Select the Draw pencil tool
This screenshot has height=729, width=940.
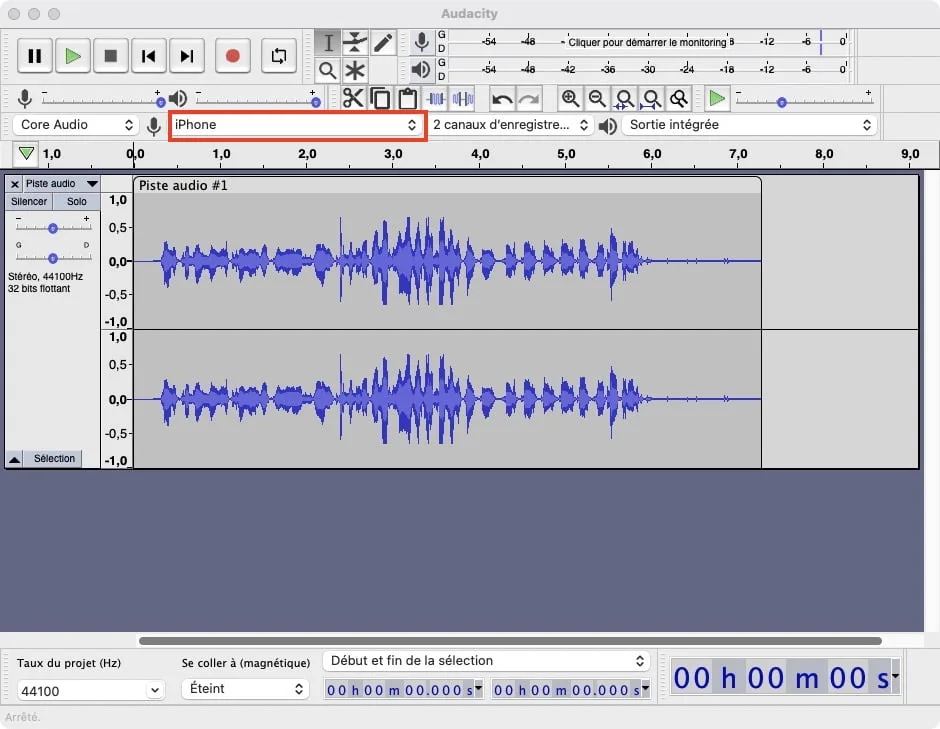382,43
